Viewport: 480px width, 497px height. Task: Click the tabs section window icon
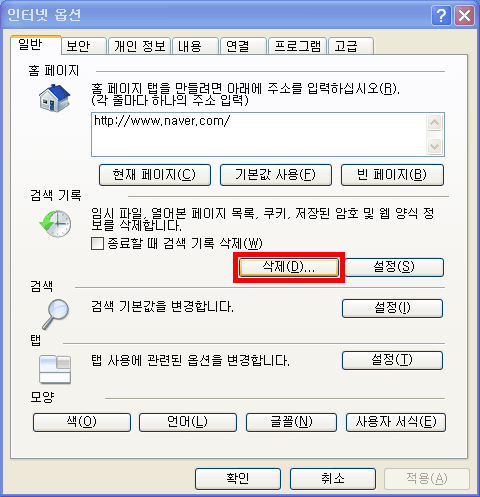click(x=55, y=369)
